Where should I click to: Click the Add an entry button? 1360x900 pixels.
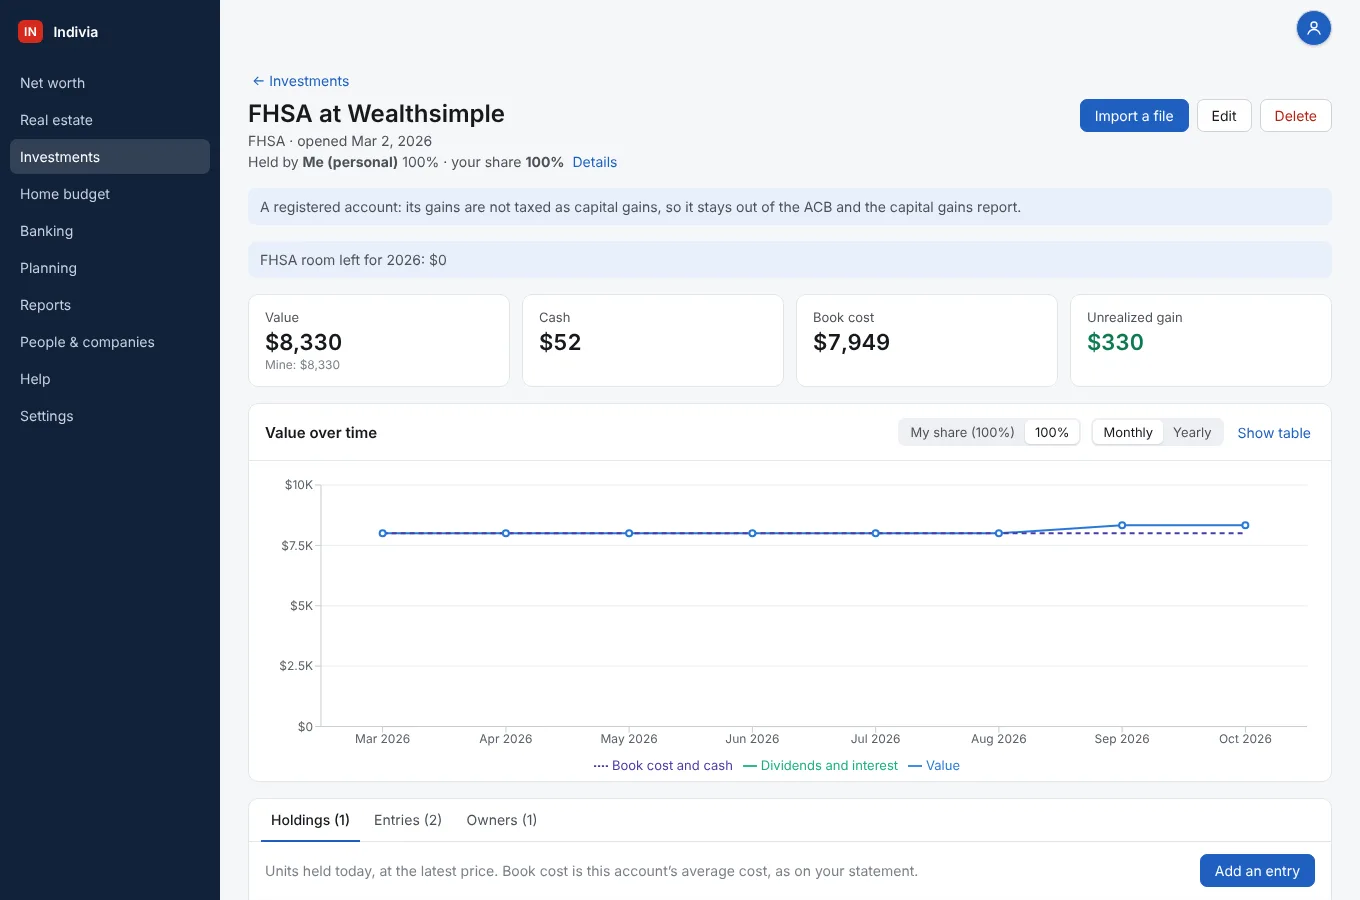[1257, 871]
